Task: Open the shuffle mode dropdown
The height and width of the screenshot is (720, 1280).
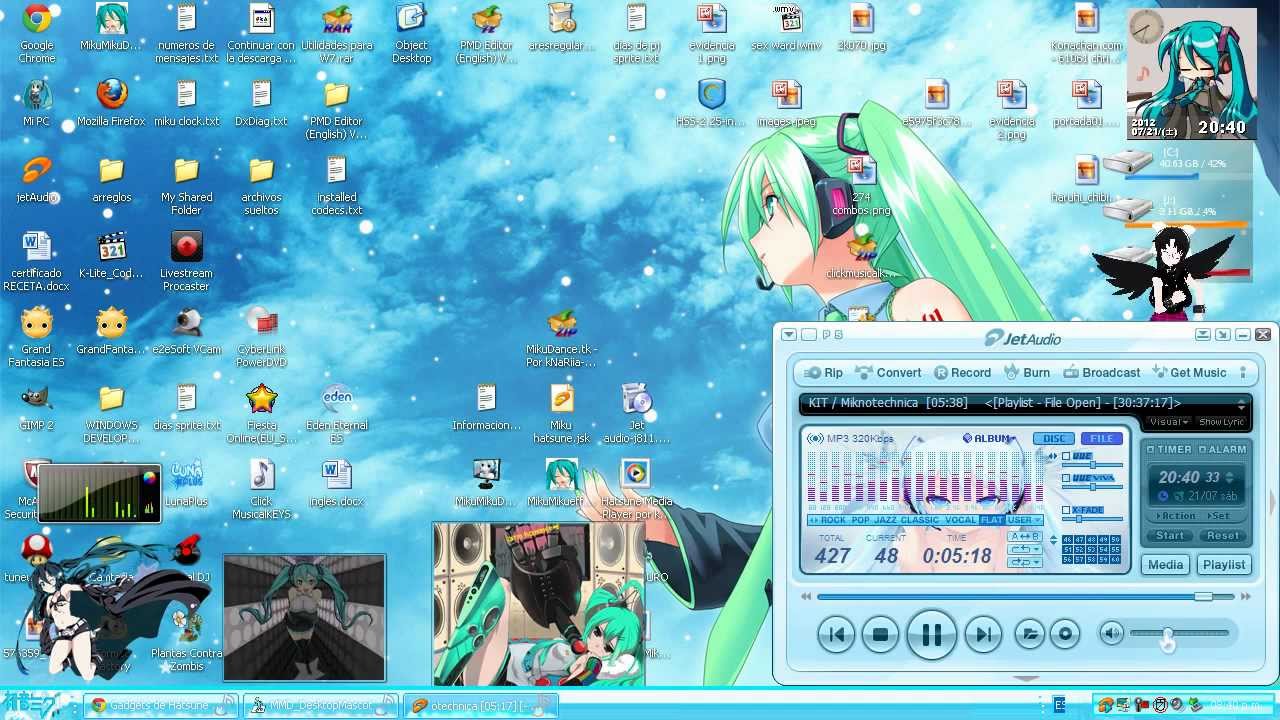Action: coord(1025,562)
